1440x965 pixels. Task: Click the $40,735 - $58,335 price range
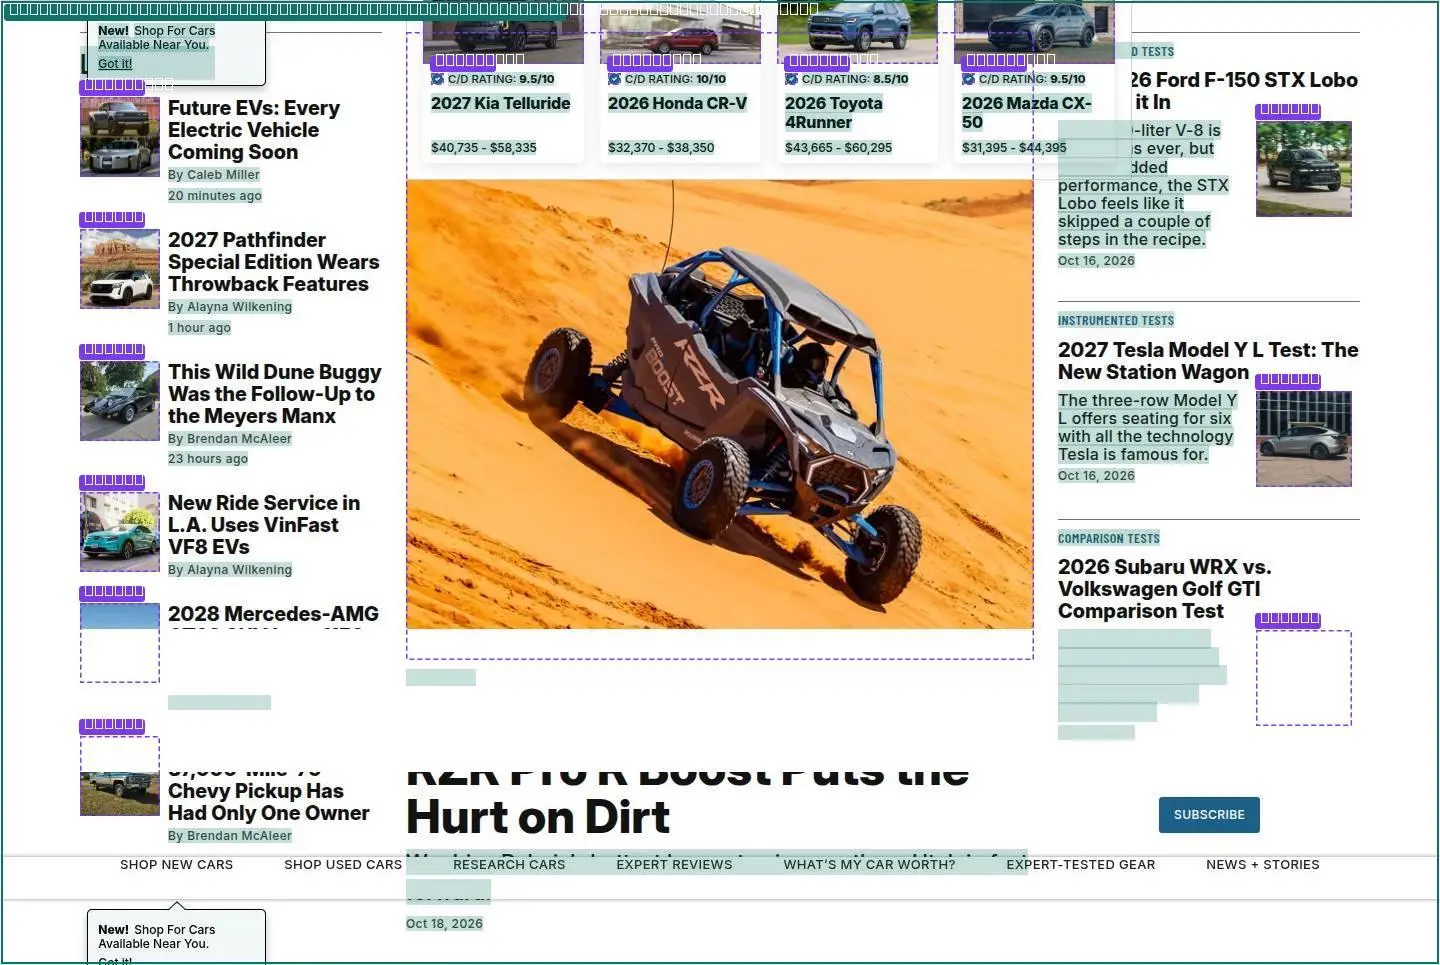484,148
